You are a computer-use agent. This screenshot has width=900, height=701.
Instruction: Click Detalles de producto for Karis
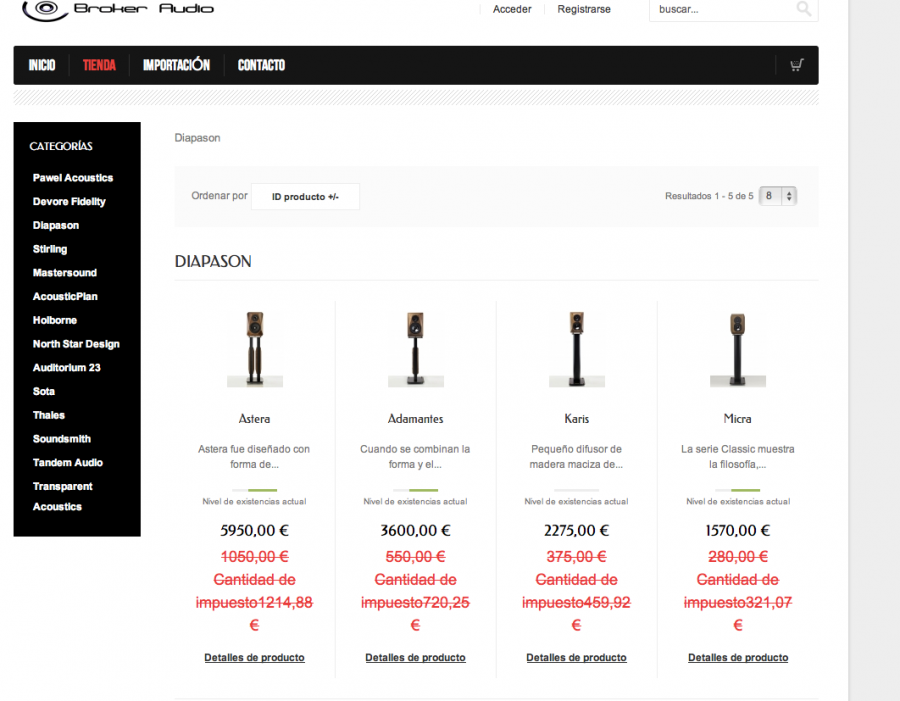[x=576, y=658]
